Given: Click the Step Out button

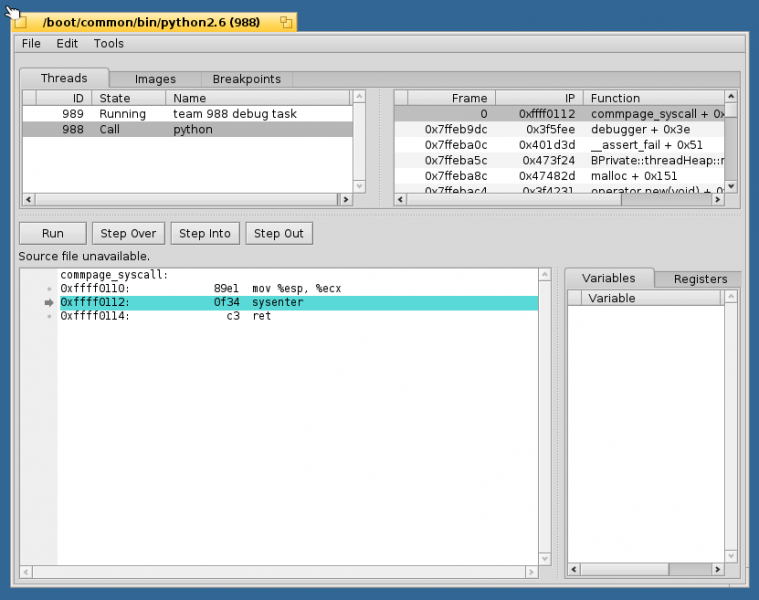Looking at the screenshot, I should tap(278, 233).
